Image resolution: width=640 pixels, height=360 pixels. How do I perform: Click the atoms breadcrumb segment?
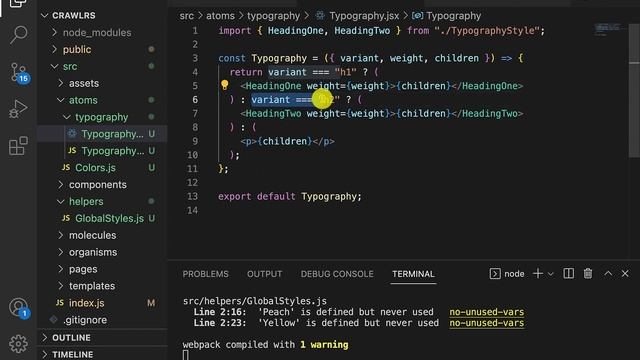(x=220, y=16)
